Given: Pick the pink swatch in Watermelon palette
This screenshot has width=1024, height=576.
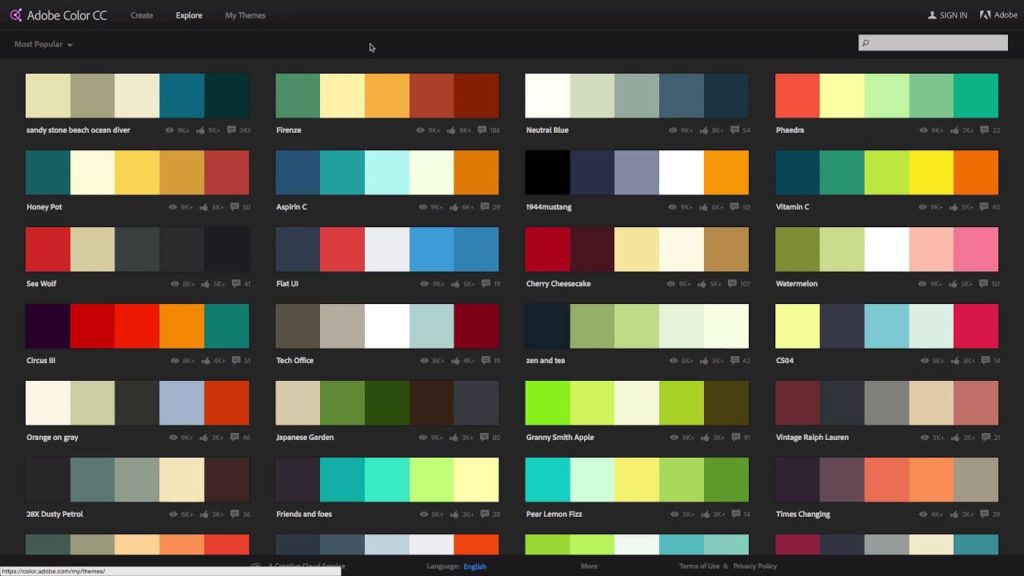Looking at the screenshot, I should pos(976,249).
